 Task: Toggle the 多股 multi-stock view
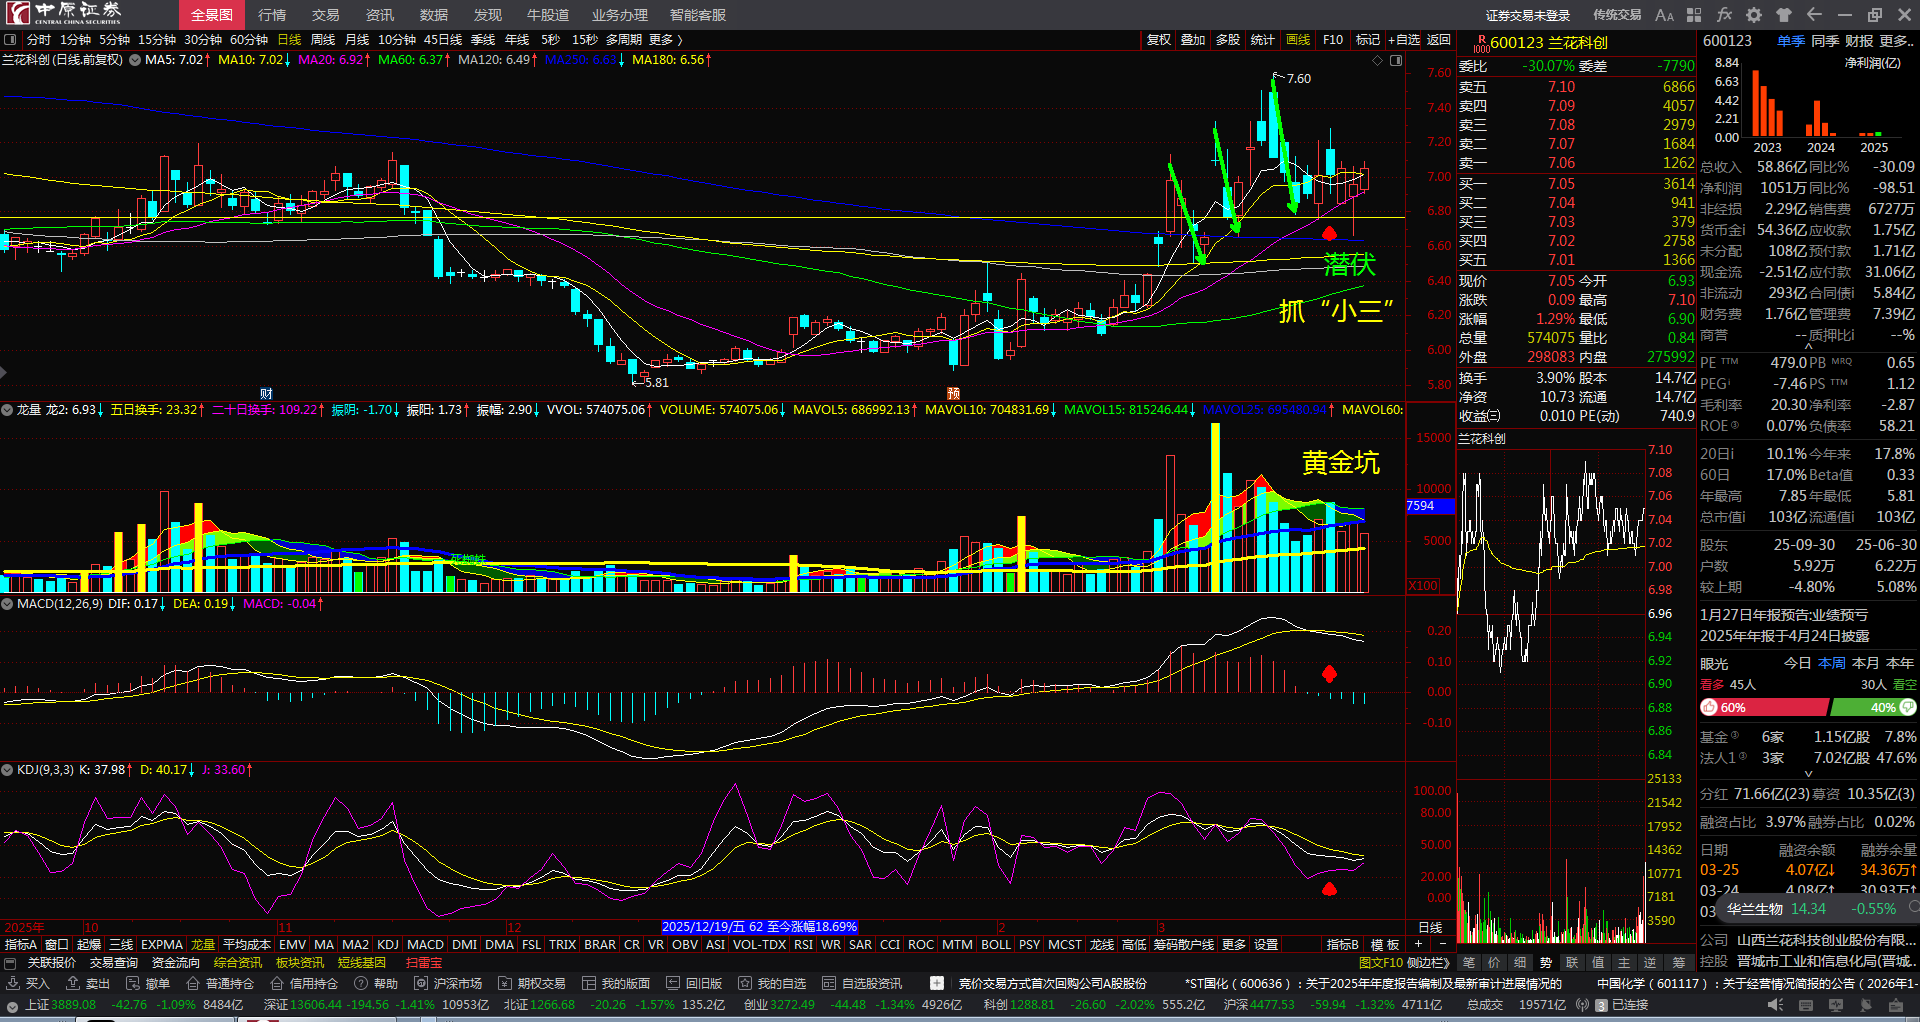pyautogui.click(x=1228, y=40)
